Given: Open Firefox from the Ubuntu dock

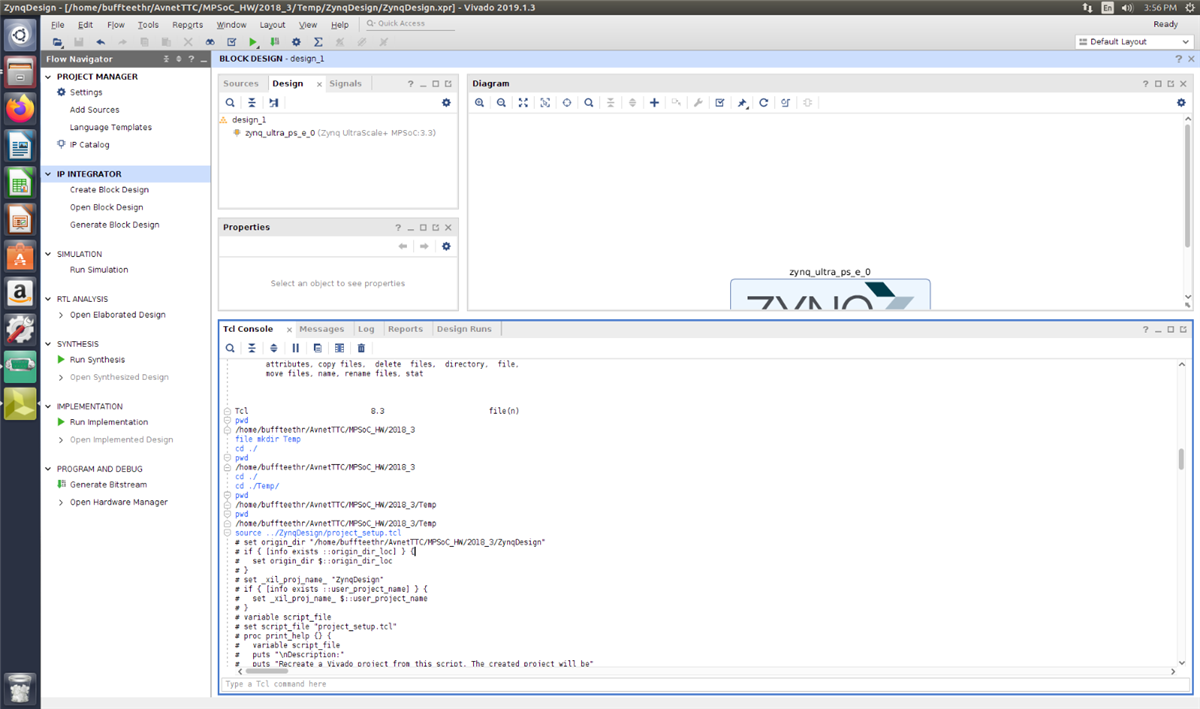Looking at the screenshot, I should point(21,108).
